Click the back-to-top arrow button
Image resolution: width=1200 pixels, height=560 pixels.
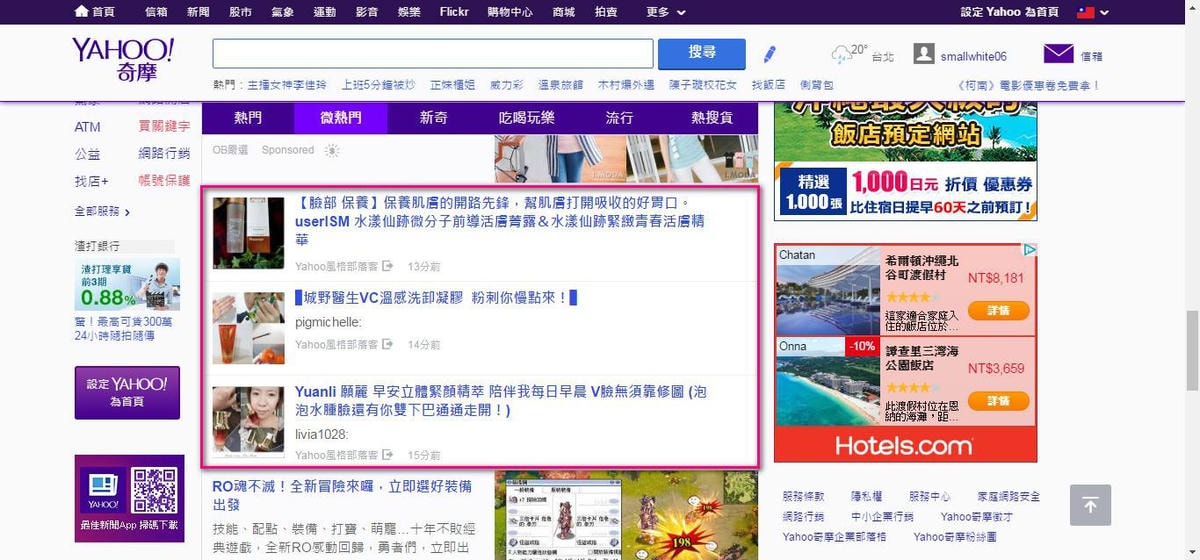coord(1090,505)
